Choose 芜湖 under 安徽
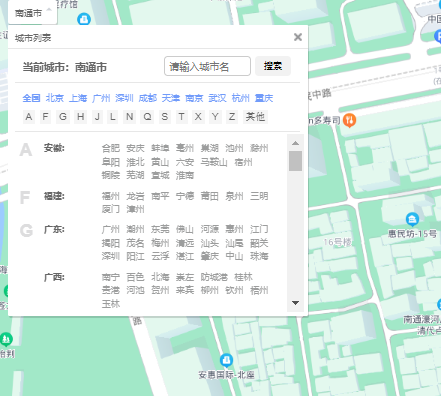The width and height of the screenshot is (441, 396). (x=135, y=175)
